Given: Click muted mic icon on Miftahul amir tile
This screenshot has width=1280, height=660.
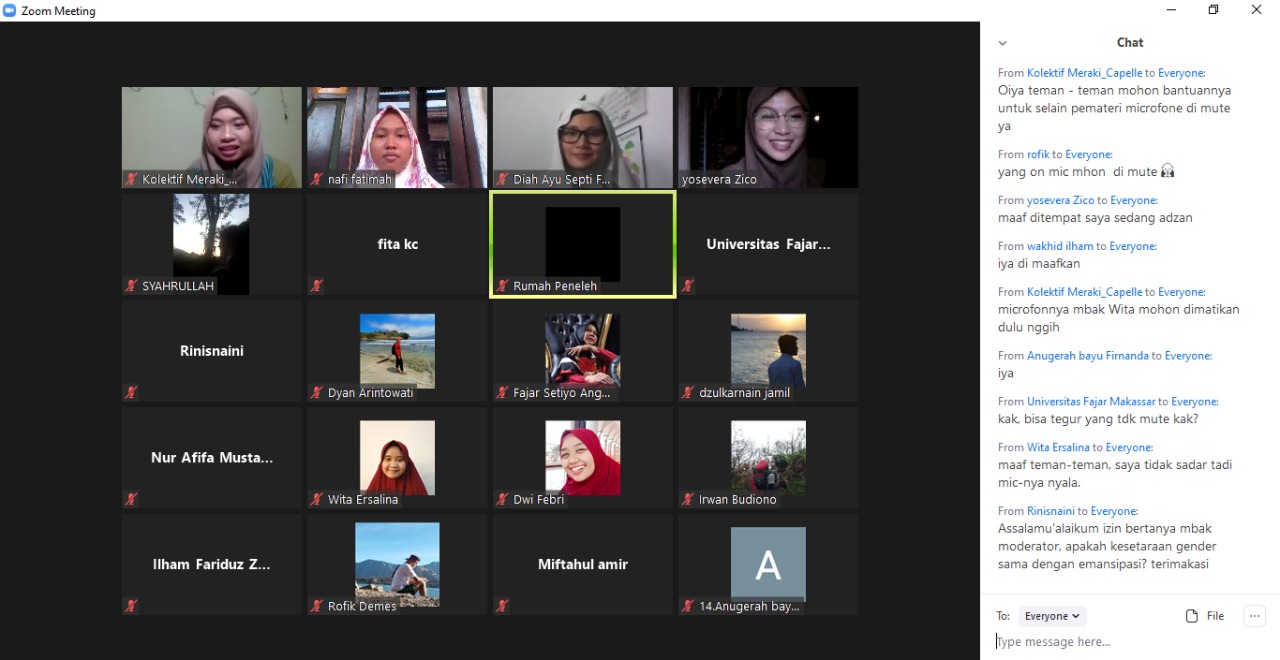Looking at the screenshot, I should (x=502, y=606).
